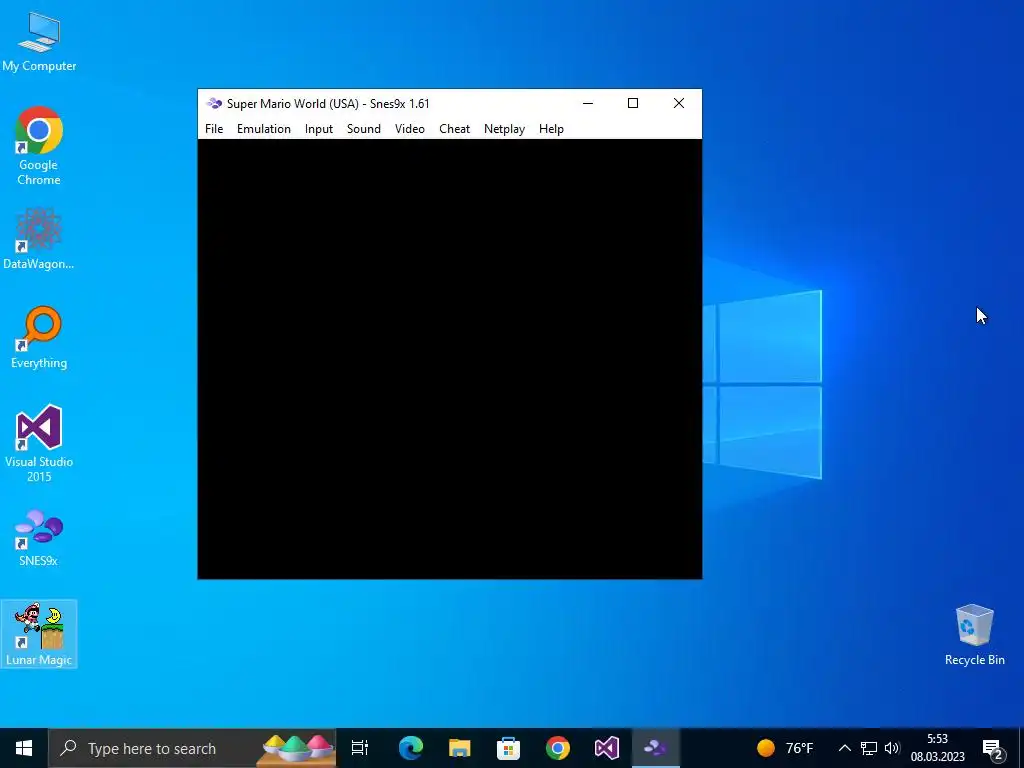Open File Explorer from the taskbar
Screen dimensions: 1024x768
[460, 748]
